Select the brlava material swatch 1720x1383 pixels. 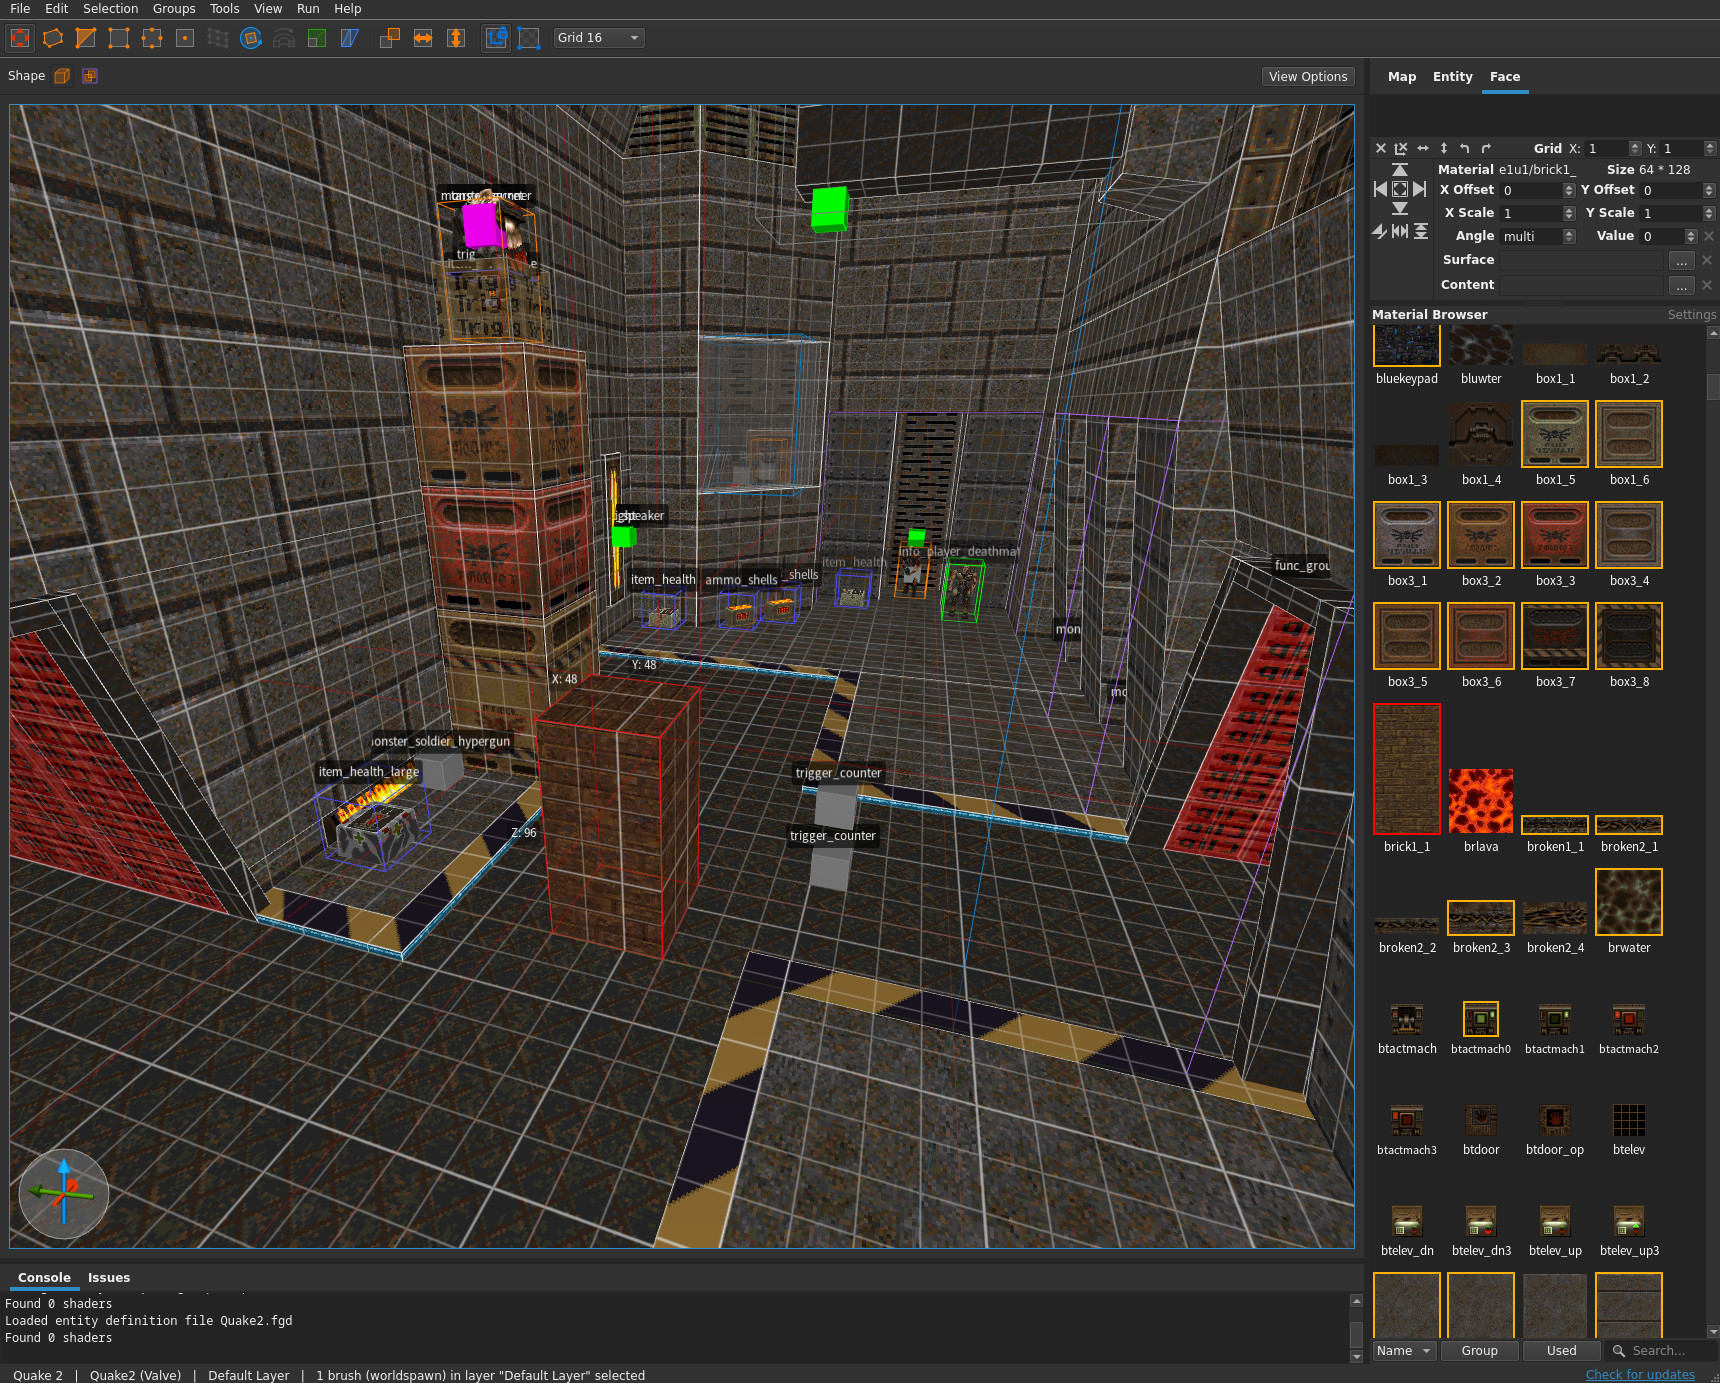(1481, 801)
